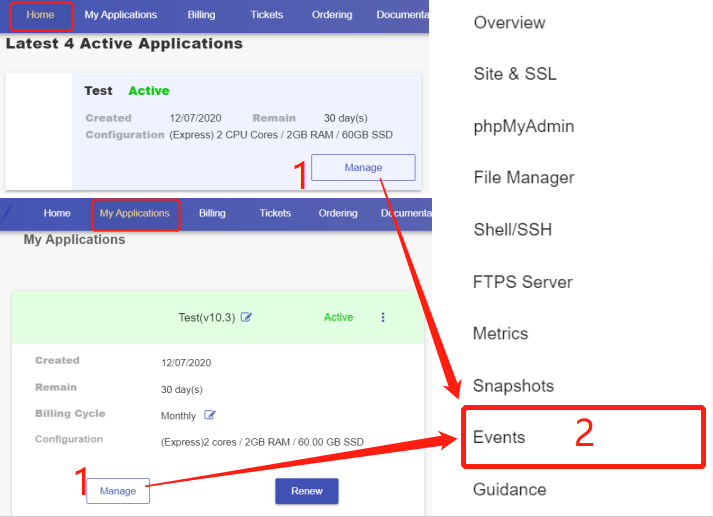The width and height of the screenshot is (713, 517).
Task: View Metrics from the side menu
Action: (x=500, y=334)
